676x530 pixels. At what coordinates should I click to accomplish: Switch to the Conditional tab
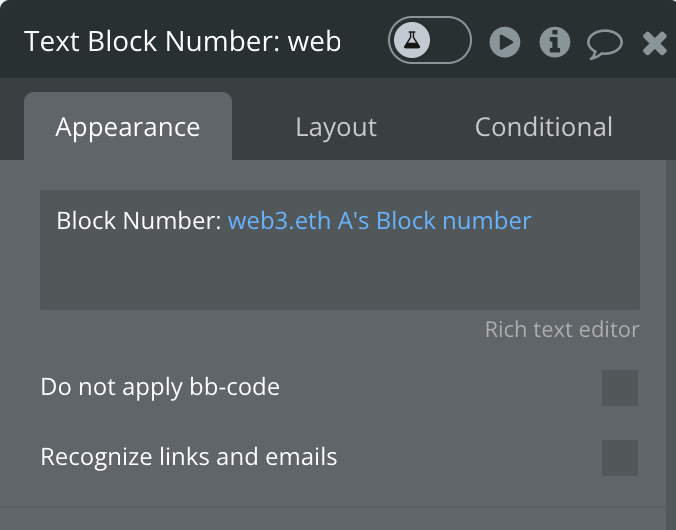tap(543, 127)
